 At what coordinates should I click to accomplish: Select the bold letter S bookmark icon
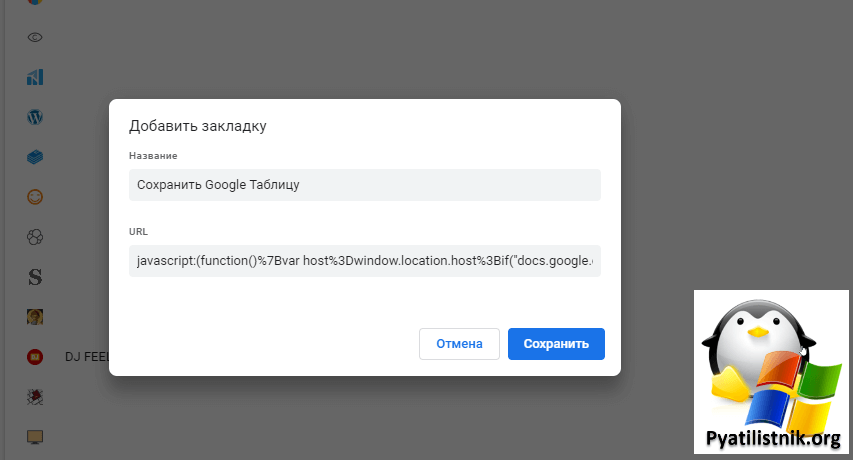tap(35, 276)
